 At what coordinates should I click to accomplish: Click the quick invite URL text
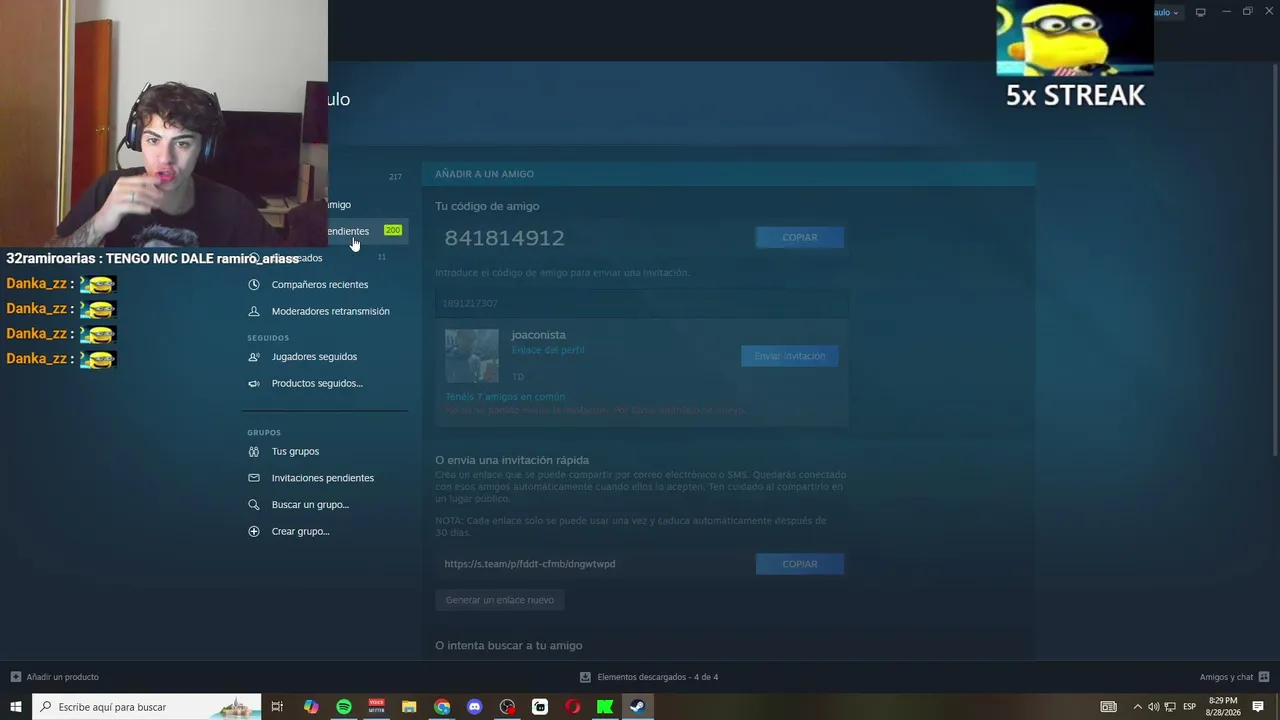coord(530,564)
